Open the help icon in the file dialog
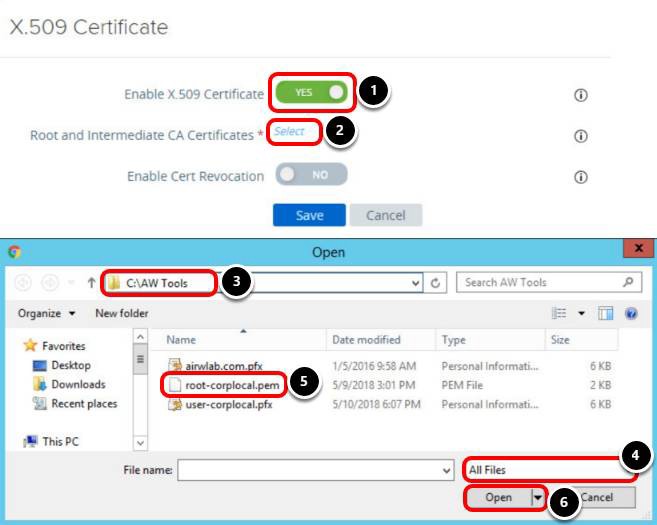The height and width of the screenshot is (525, 657). 632,313
